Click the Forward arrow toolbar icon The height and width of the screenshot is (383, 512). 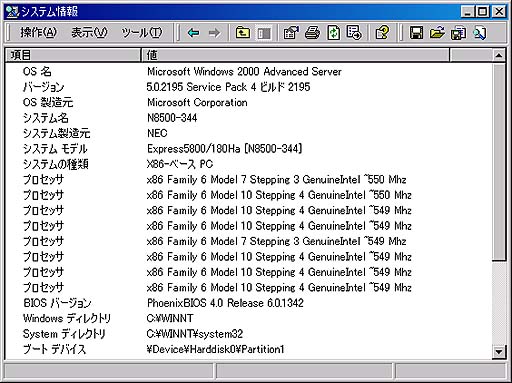tap(214, 33)
